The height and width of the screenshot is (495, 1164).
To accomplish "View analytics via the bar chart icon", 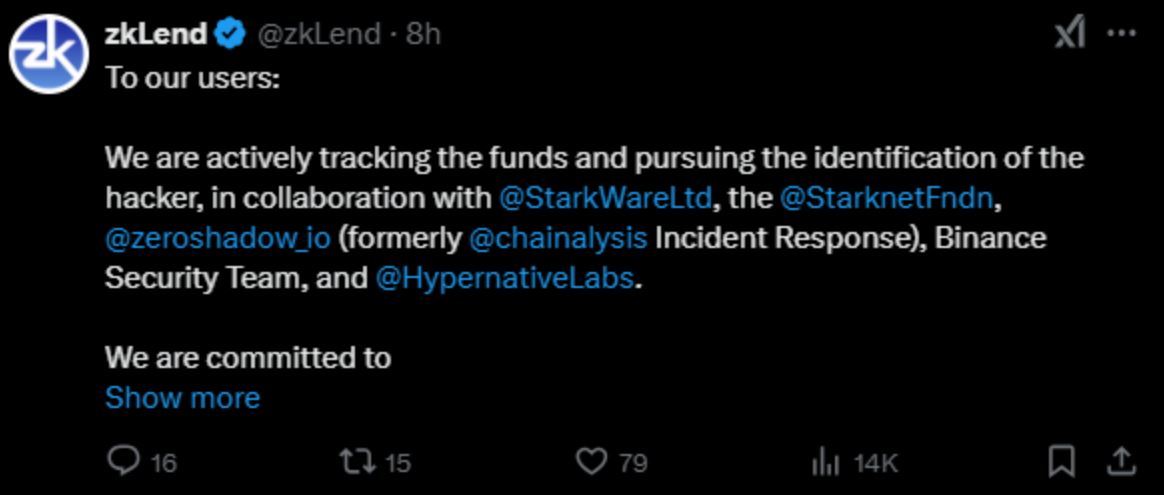I will pyautogui.click(x=825, y=463).
